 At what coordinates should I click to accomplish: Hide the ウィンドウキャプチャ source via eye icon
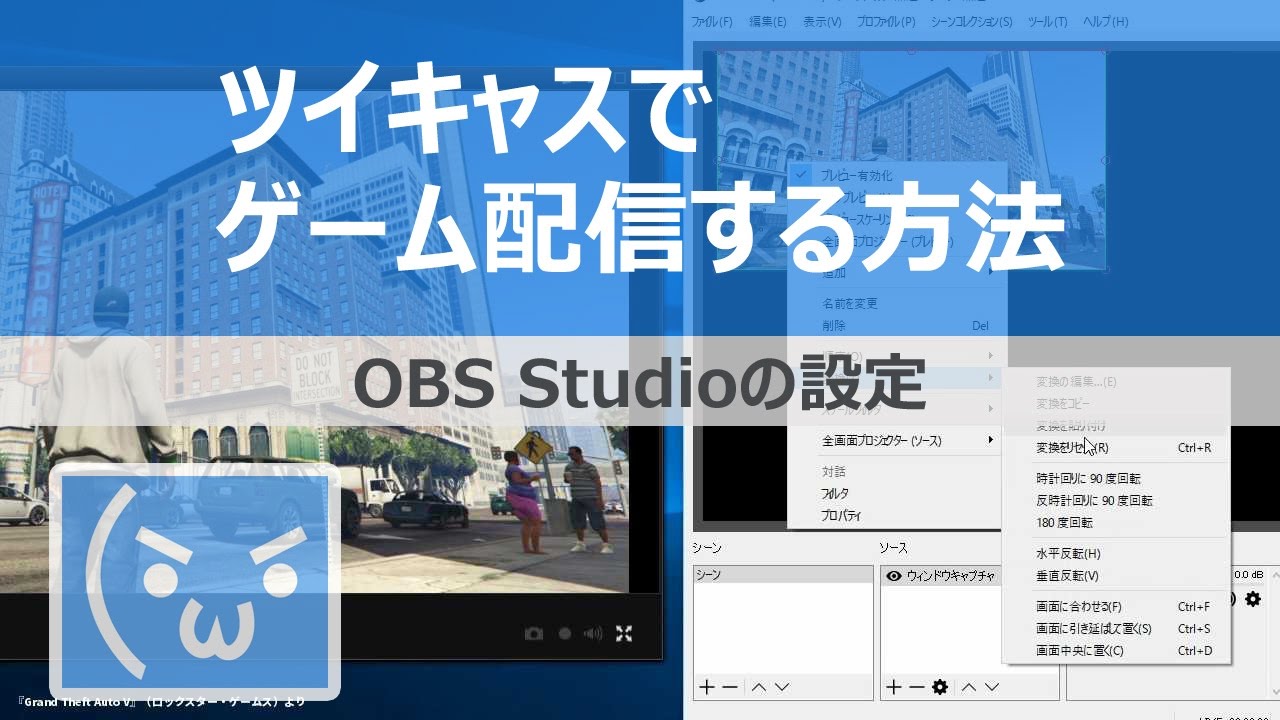[x=894, y=576]
